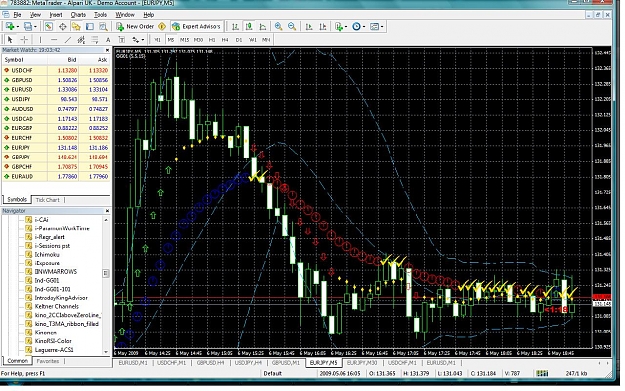The height and width of the screenshot is (391, 625).
Task: Expand the Periods dropdown arrow
Action: (364, 27)
